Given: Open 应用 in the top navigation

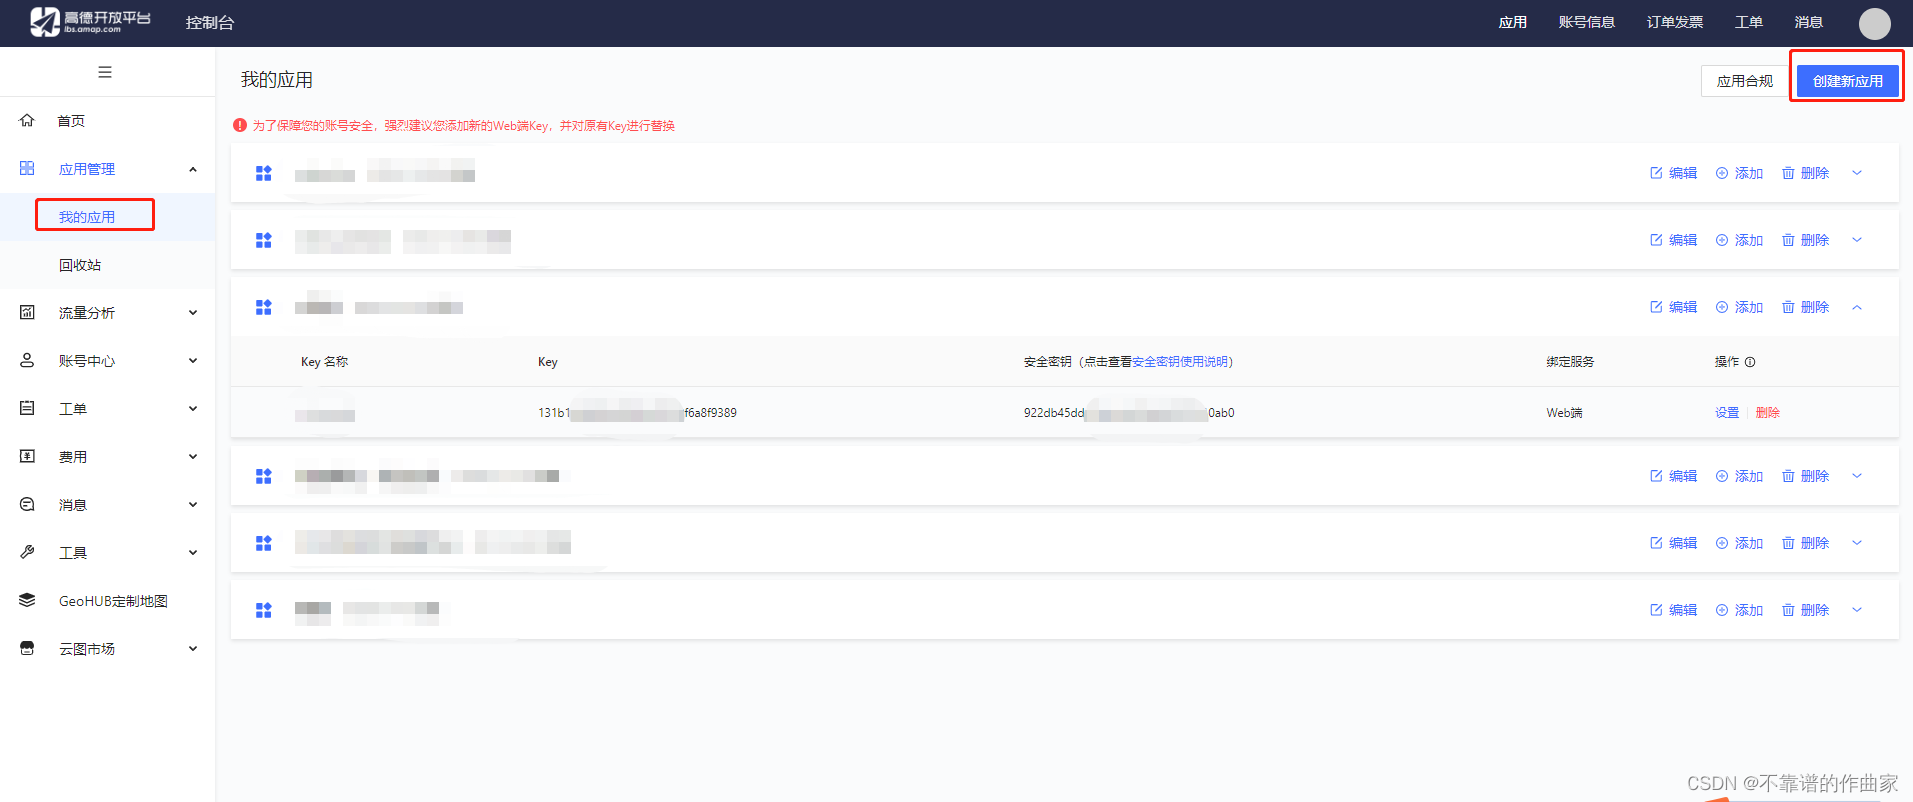Looking at the screenshot, I should click(x=1512, y=22).
